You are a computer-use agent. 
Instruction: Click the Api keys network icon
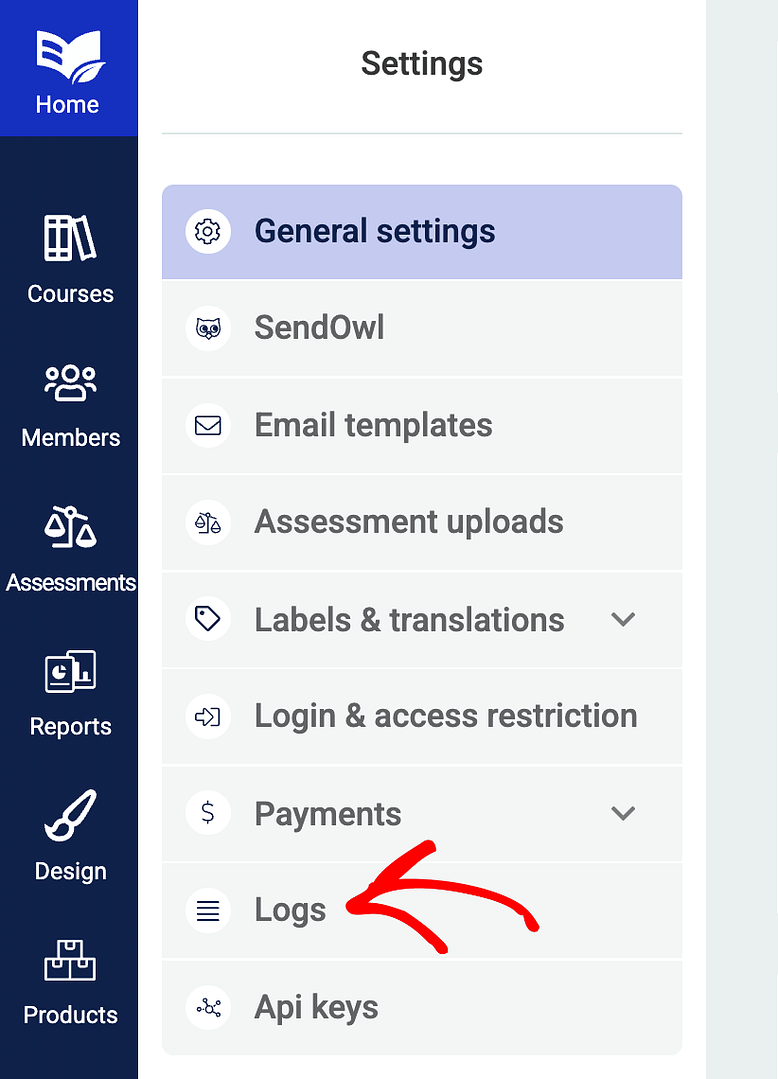pyautogui.click(x=207, y=1007)
